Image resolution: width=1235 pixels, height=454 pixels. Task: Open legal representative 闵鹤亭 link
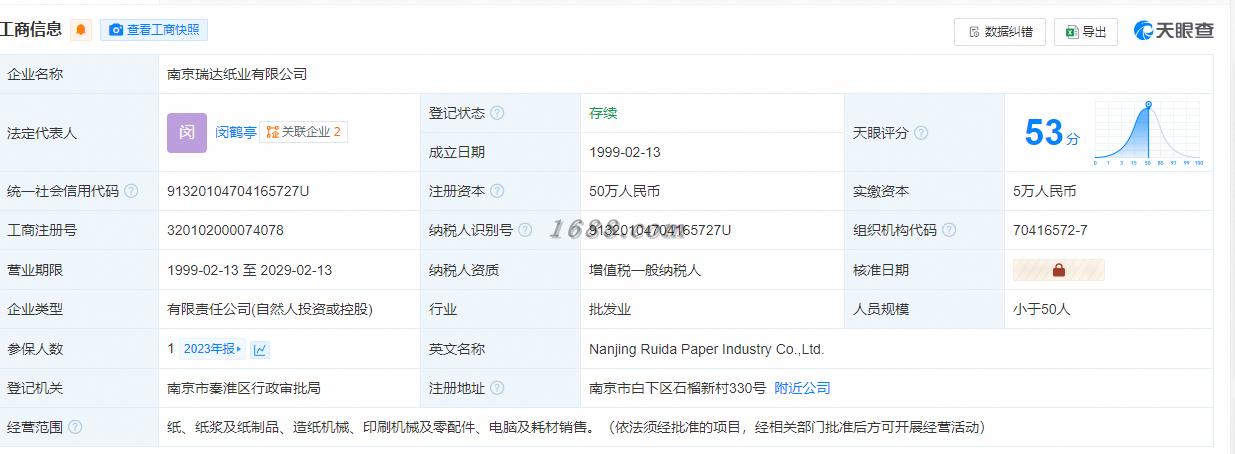pos(236,132)
